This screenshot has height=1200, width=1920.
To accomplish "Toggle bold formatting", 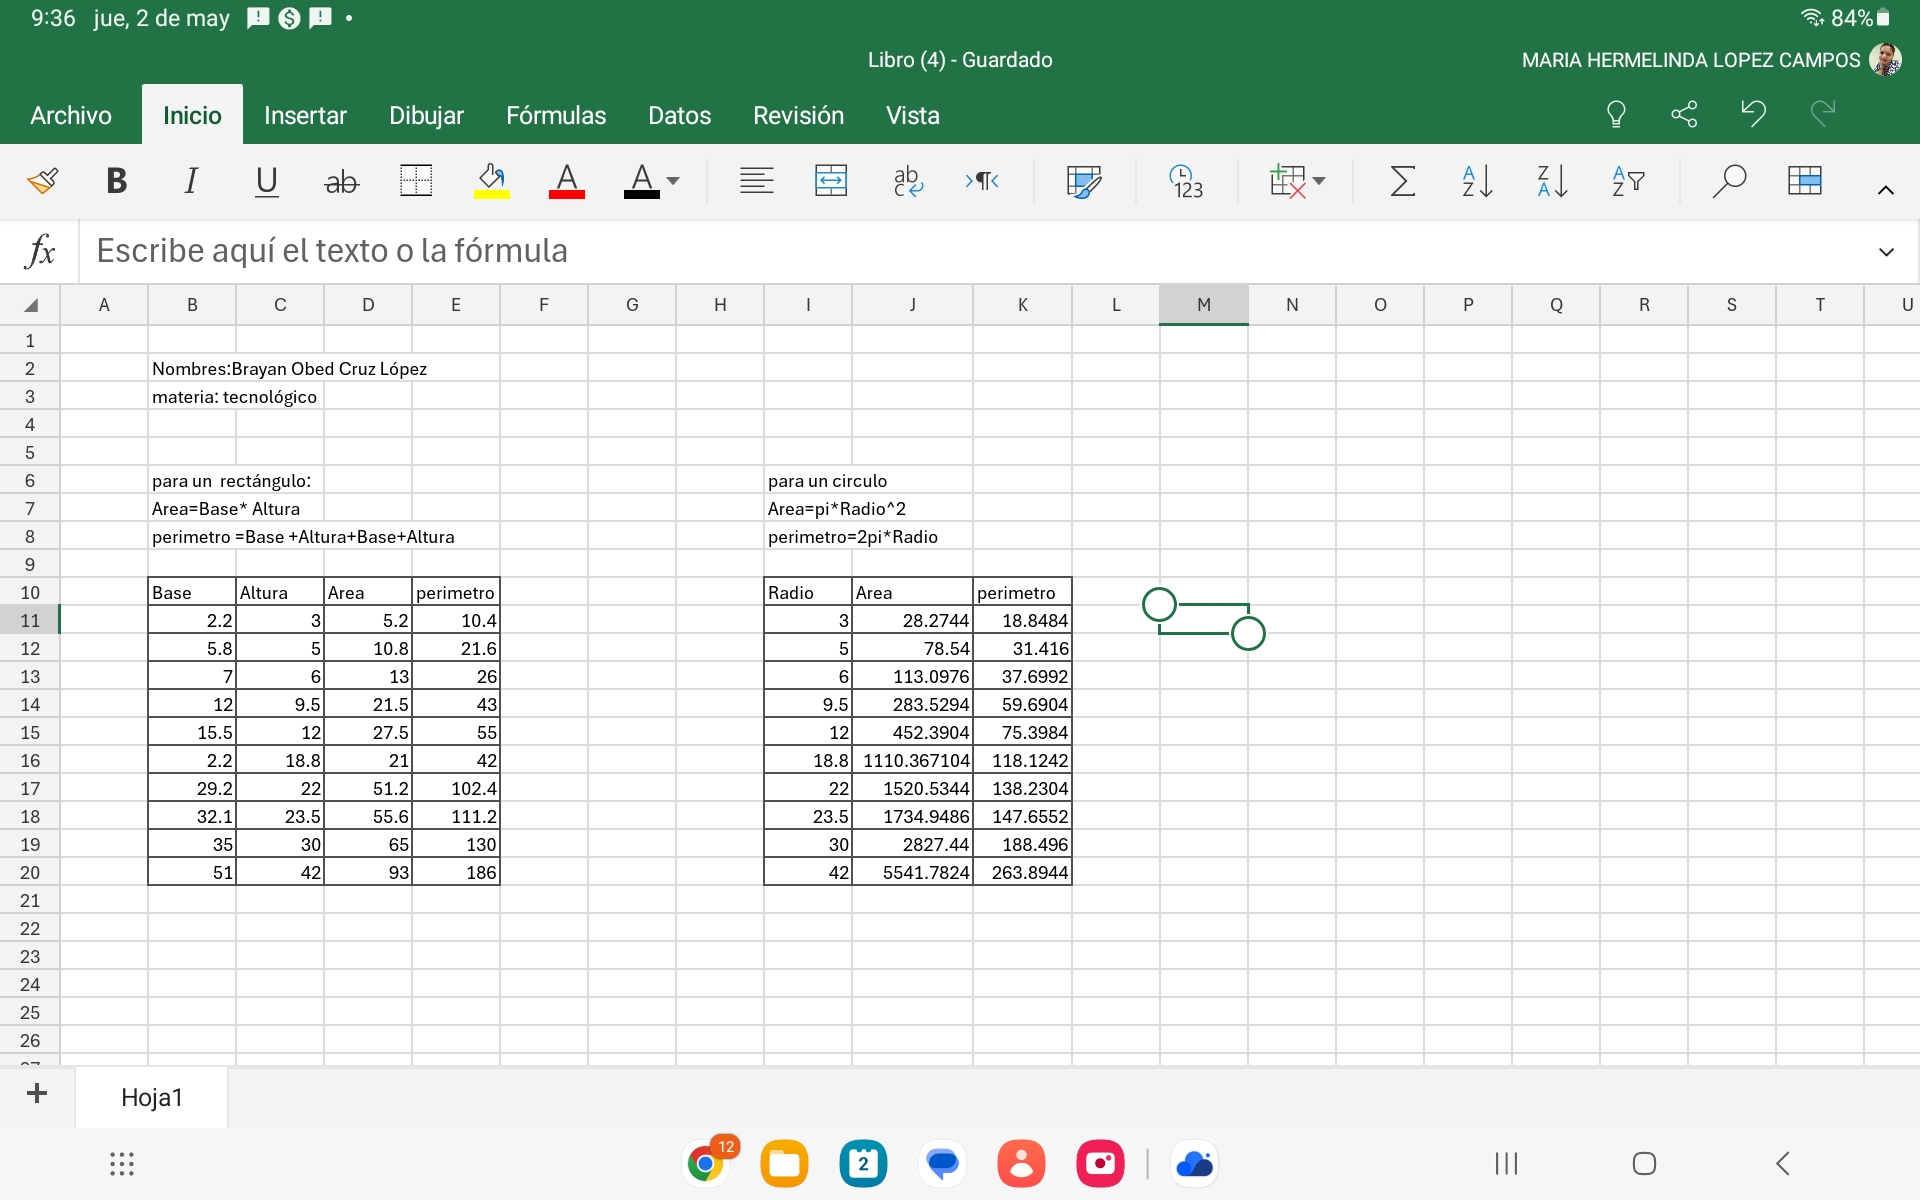I will [116, 181].
